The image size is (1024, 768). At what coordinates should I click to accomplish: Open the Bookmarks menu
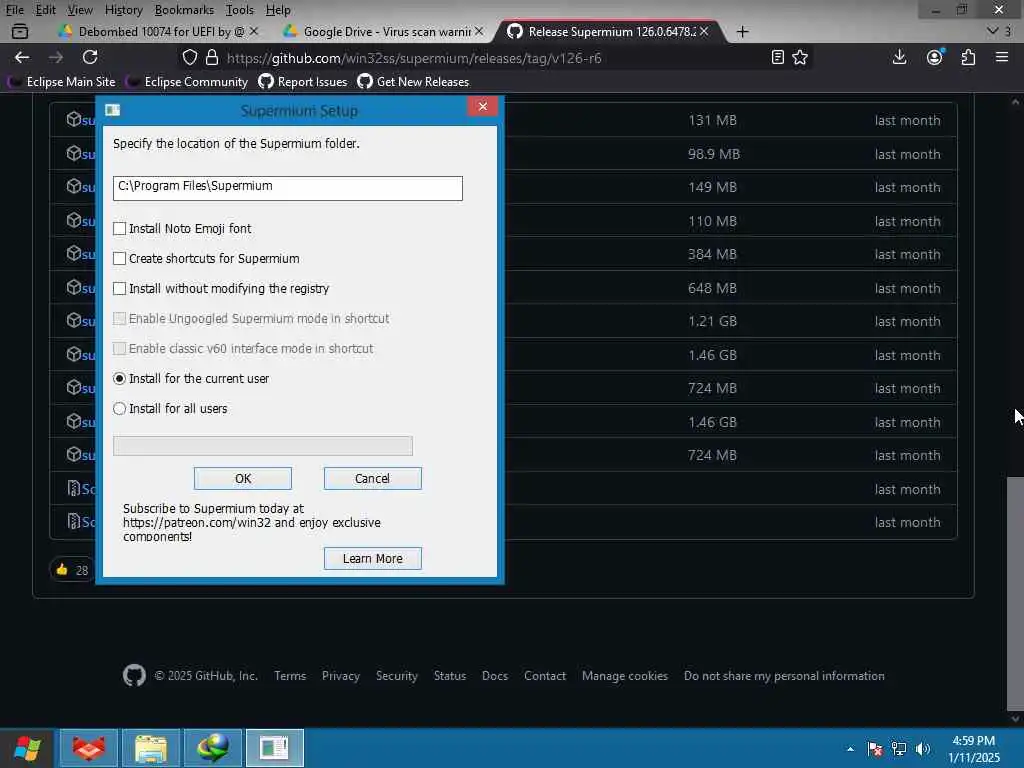[x=184, y=10]
